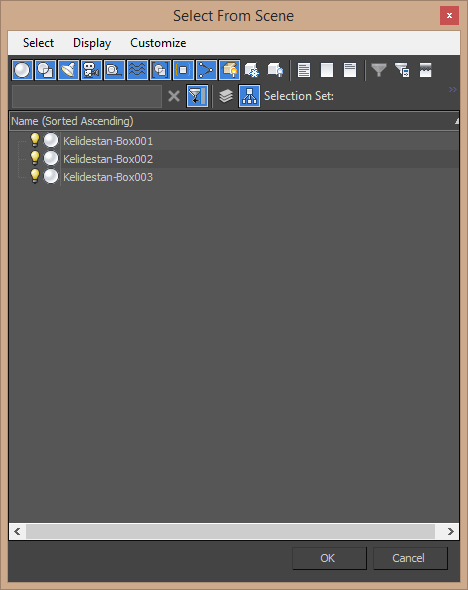Click the Select None blank page icon
The height and width of the screenshot is (590, 468).
tap(327, 70)
